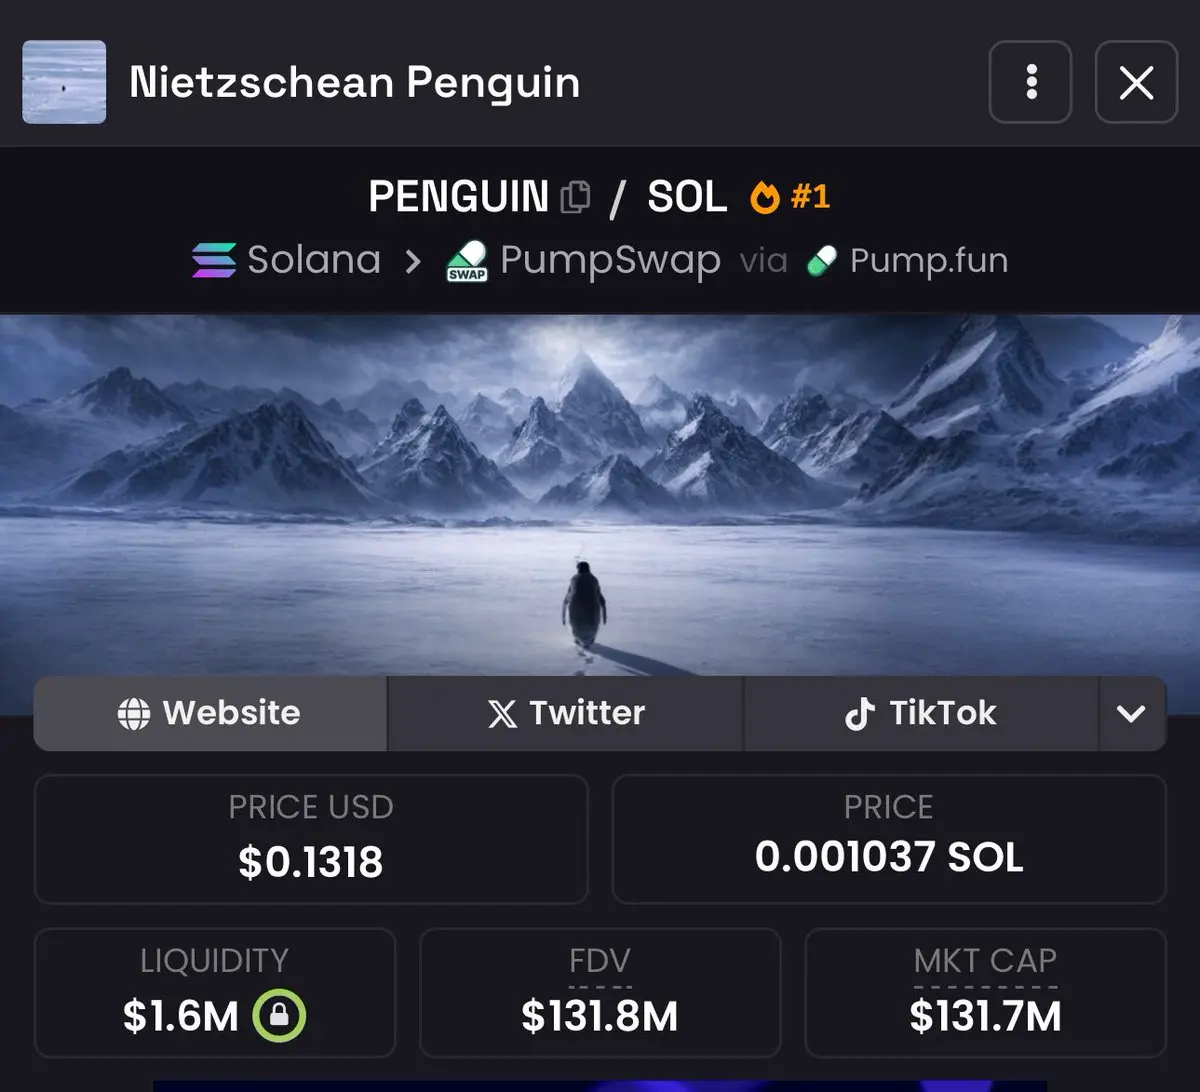The height and width of the screenshot is (1092, 1200).
Task: Select the PumpSwap DEX breadcrumb
Action: (583, 261)
